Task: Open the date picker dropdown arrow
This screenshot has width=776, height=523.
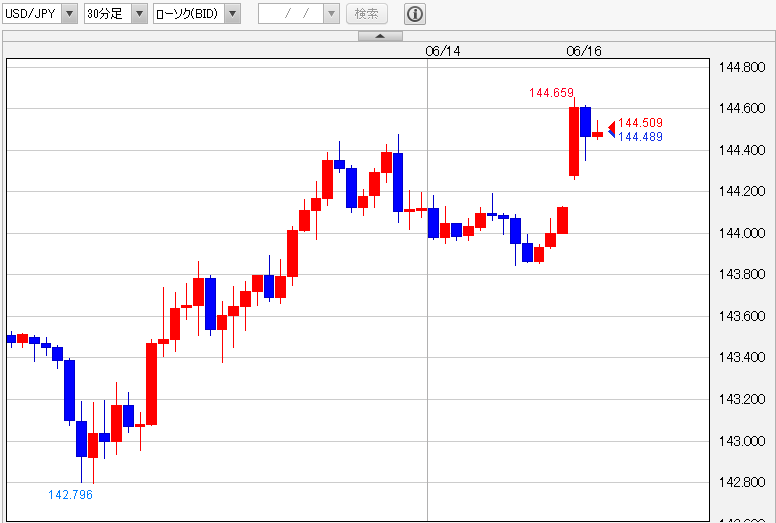Action: [332, 14]
